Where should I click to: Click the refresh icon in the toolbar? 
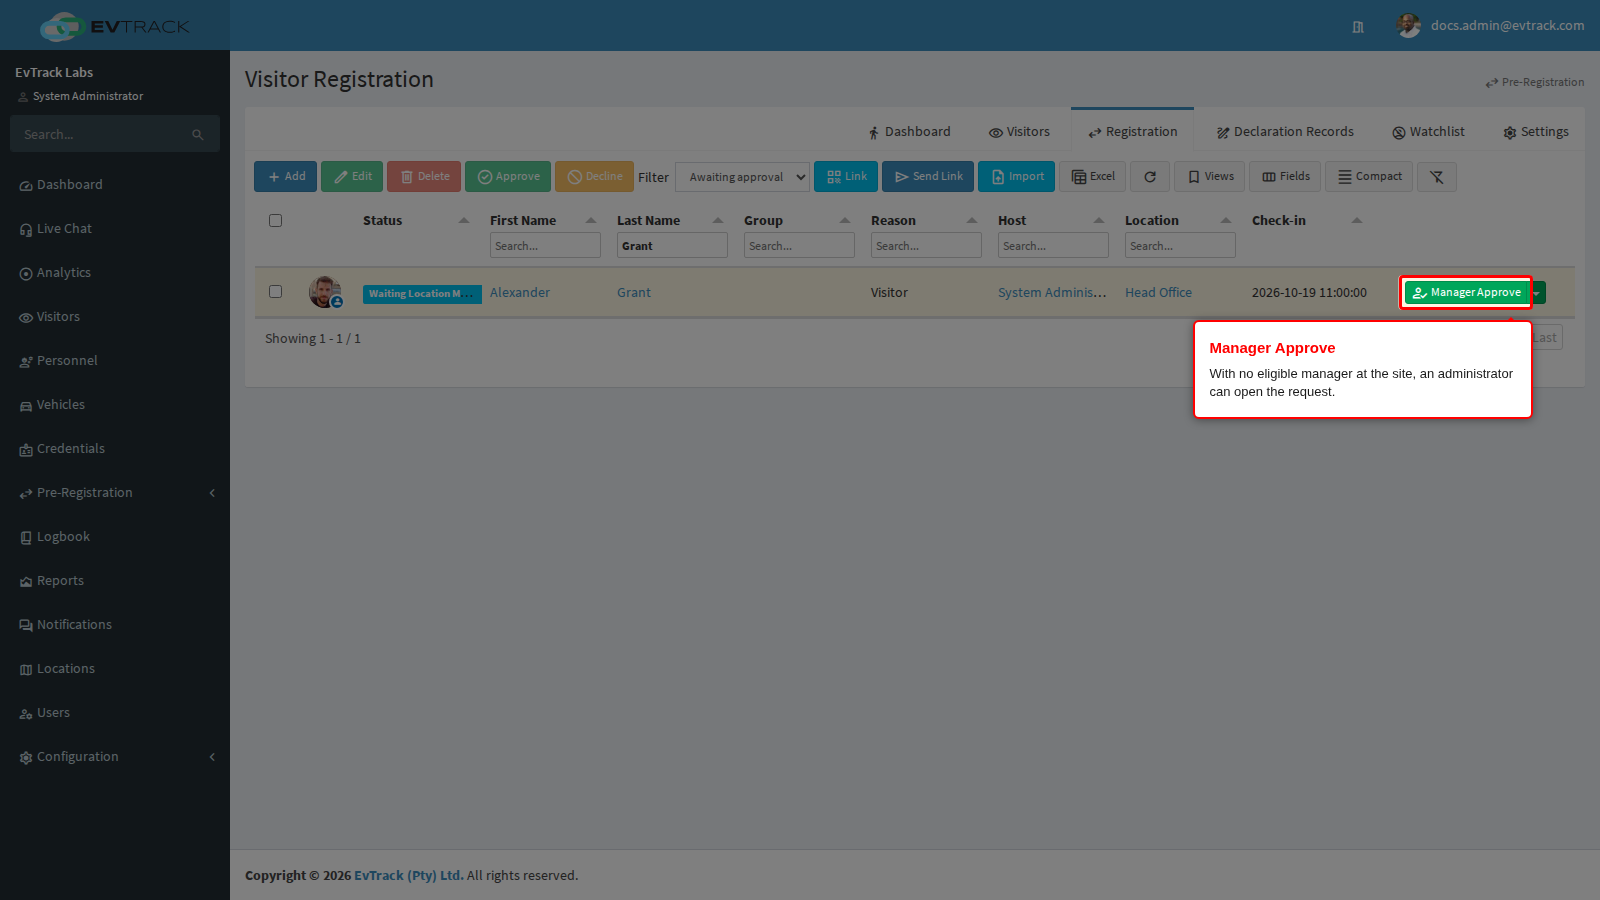click(1150, 177)
